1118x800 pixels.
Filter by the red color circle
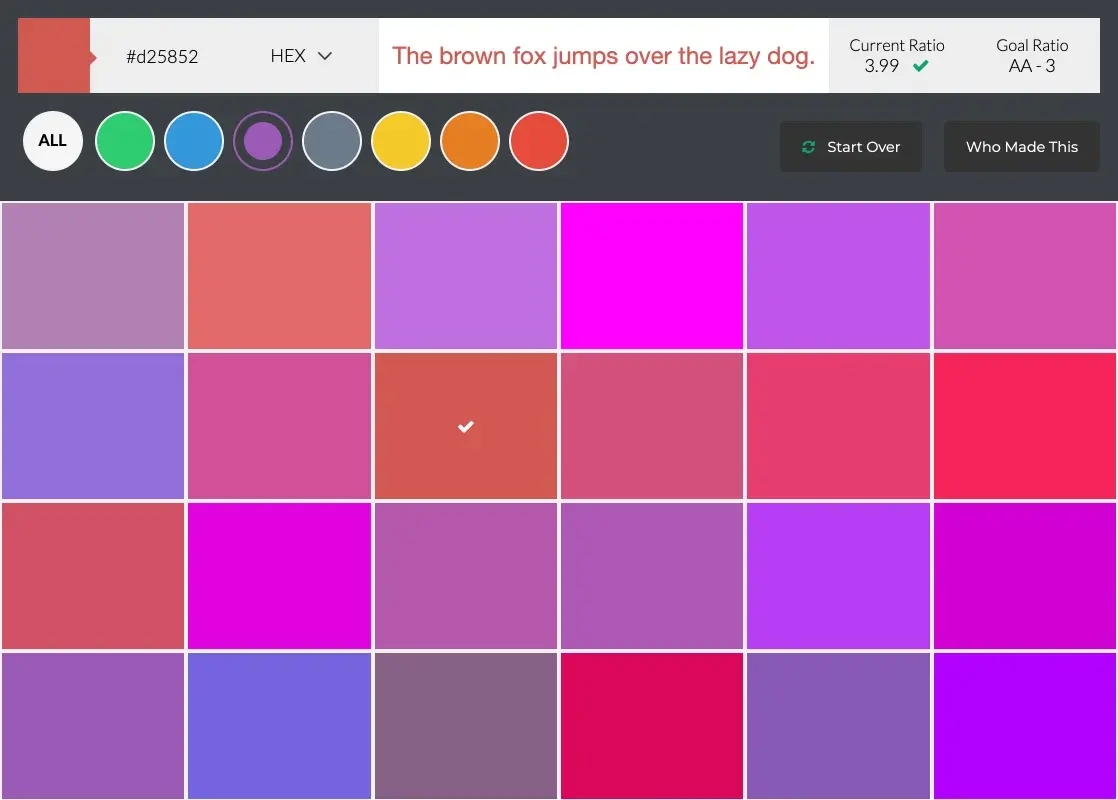(x=539, y=140)
